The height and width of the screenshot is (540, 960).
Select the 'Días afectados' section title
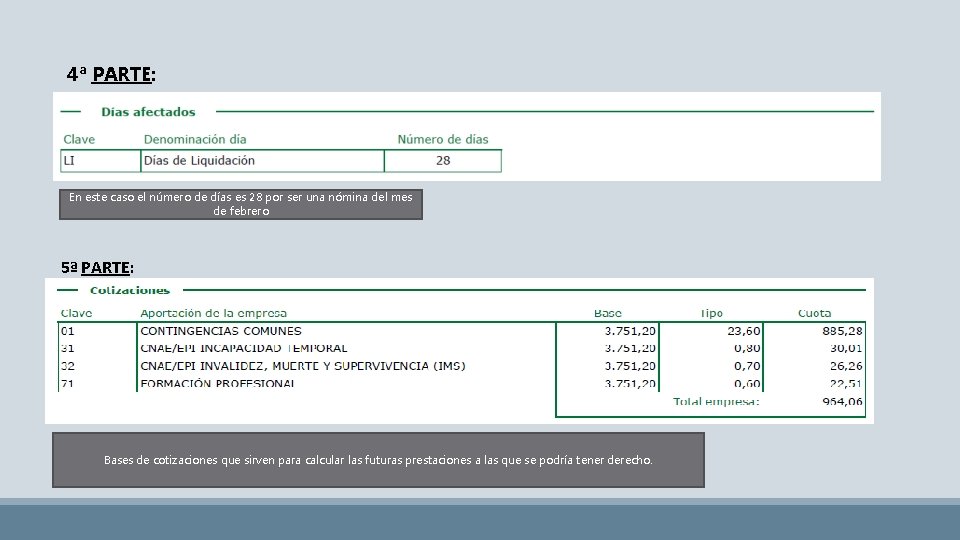pyautogui.click(x=148, y=112)
